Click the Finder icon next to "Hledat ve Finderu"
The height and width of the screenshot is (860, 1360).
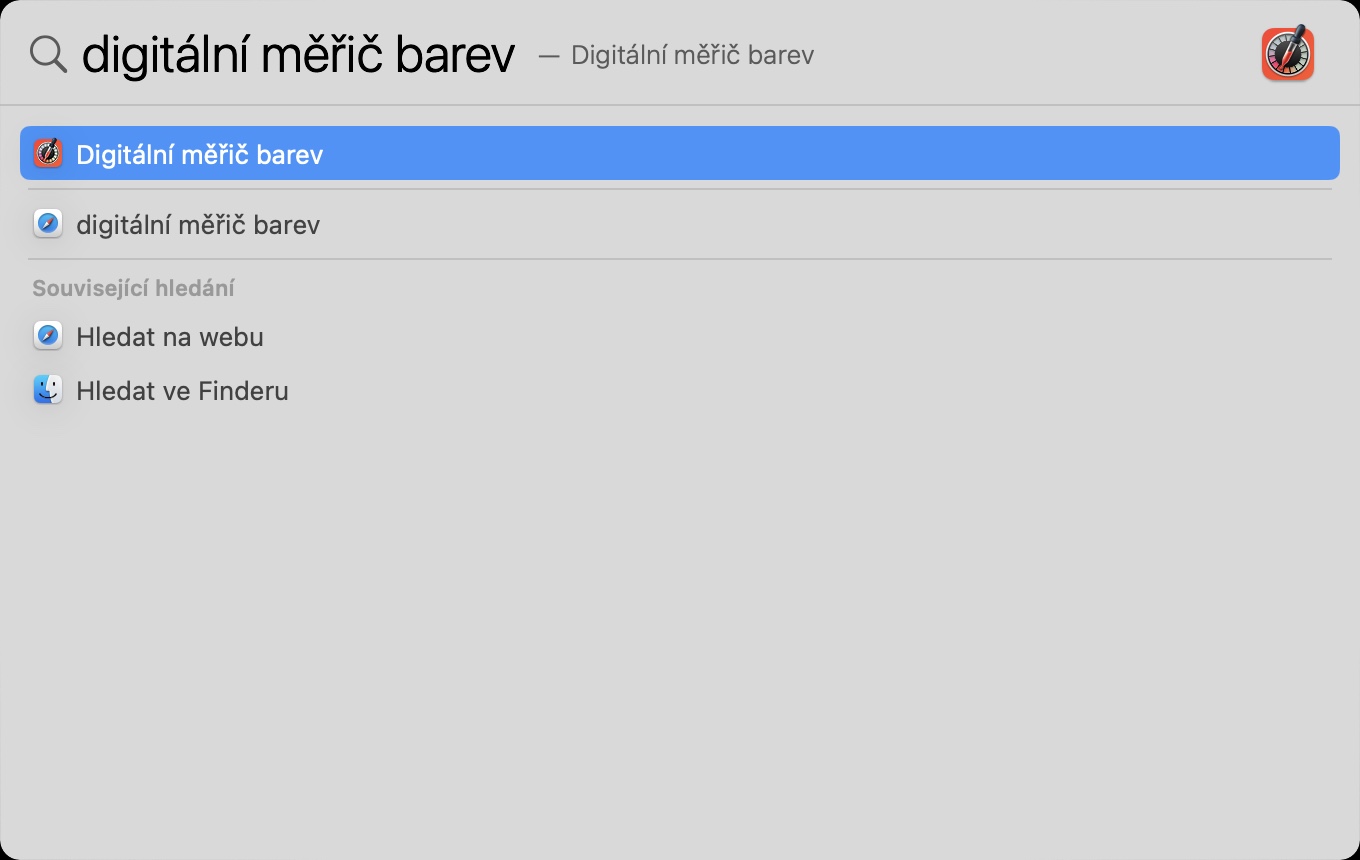[x=48, y=389]
